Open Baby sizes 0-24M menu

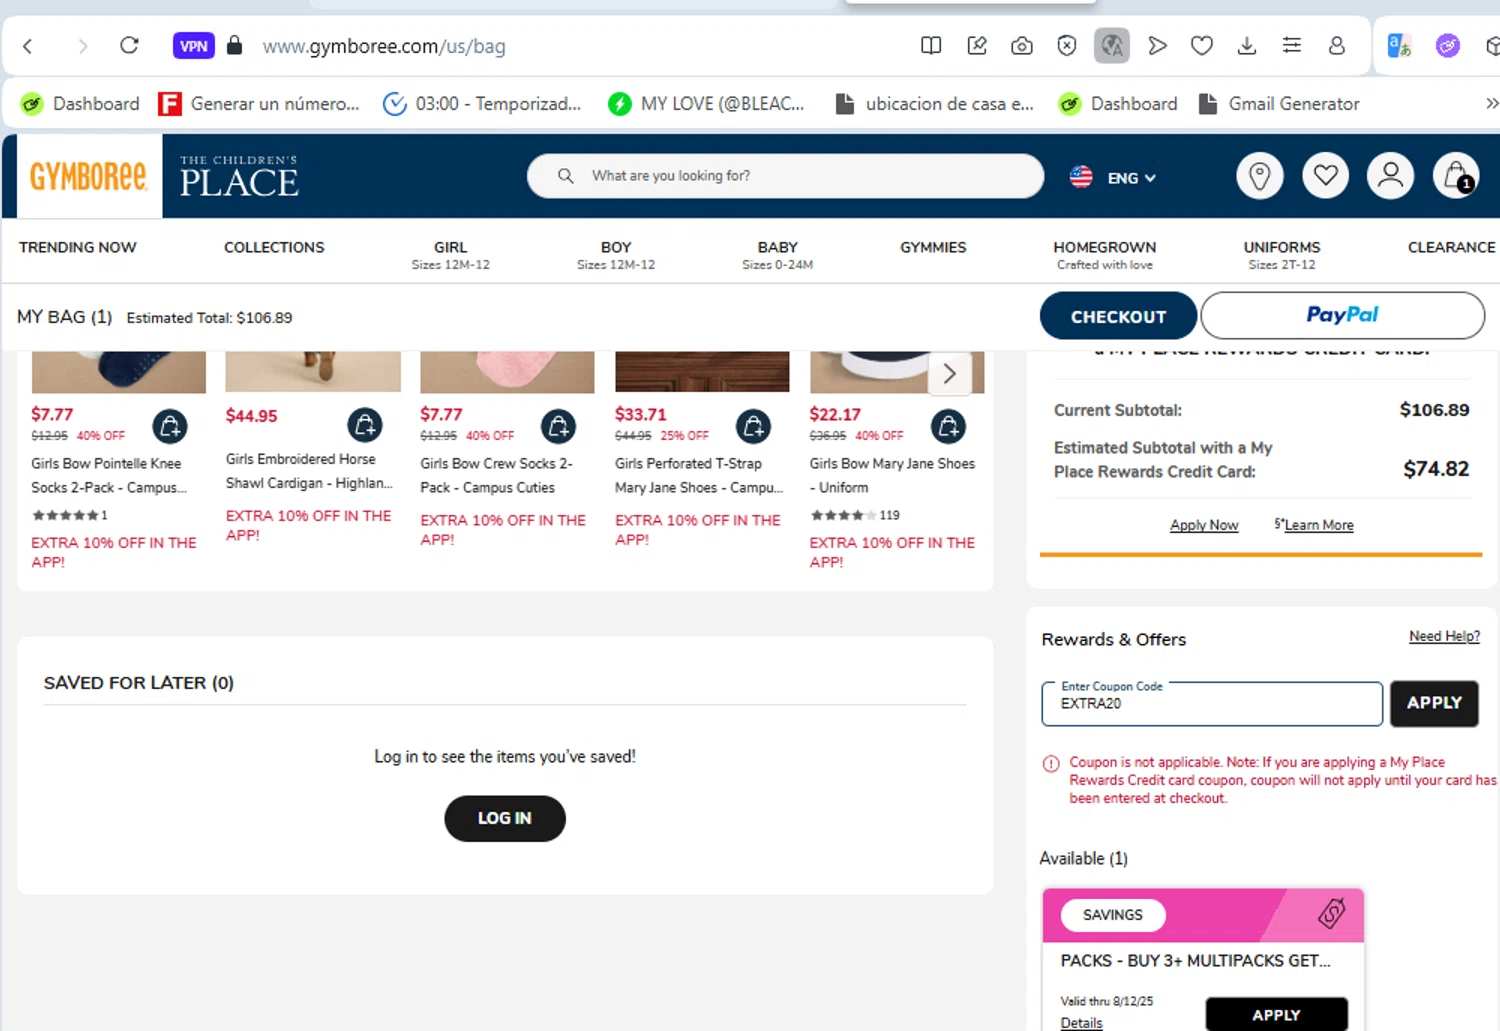click(x=777, y=255)
